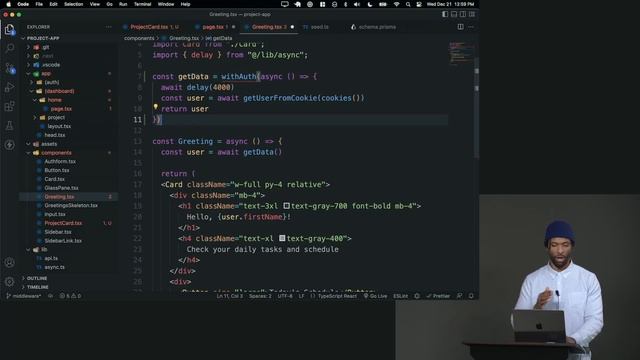Click Ln 11, Col 3 cursor position

(229, 296)
